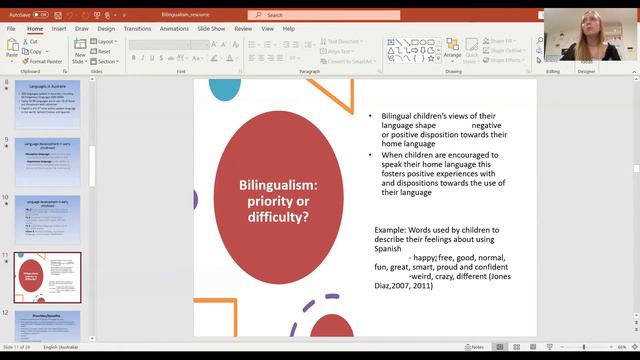Click the Format Painter button
The height and width of the screenshot is (360, 640).
click(x=42, y=61)
